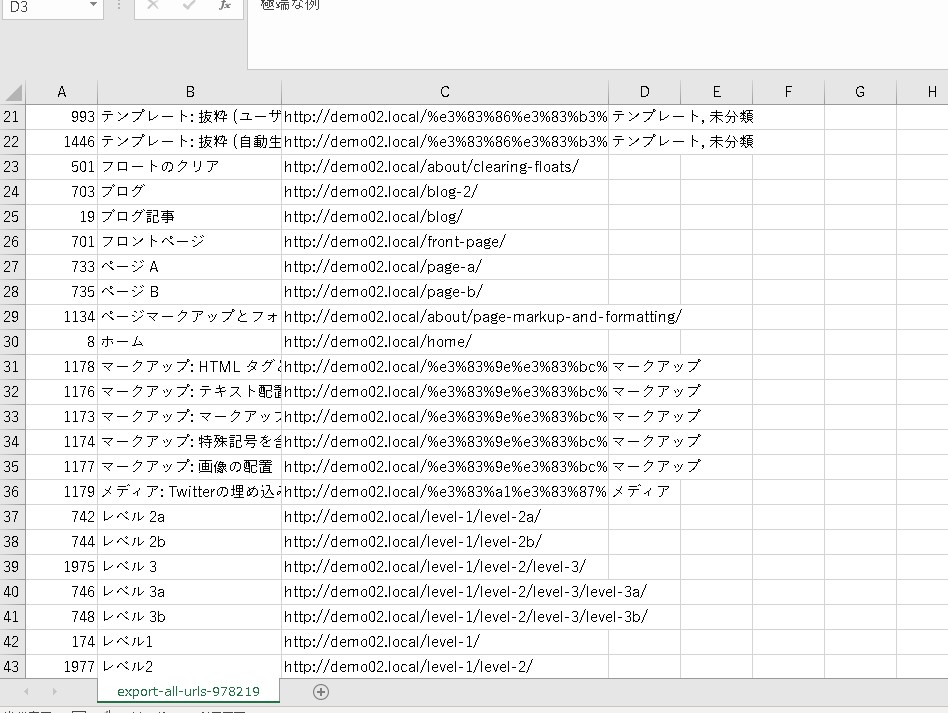948x713 pixels.
Task: Click the blog-2 URL cell
Action: click(445, 191)
